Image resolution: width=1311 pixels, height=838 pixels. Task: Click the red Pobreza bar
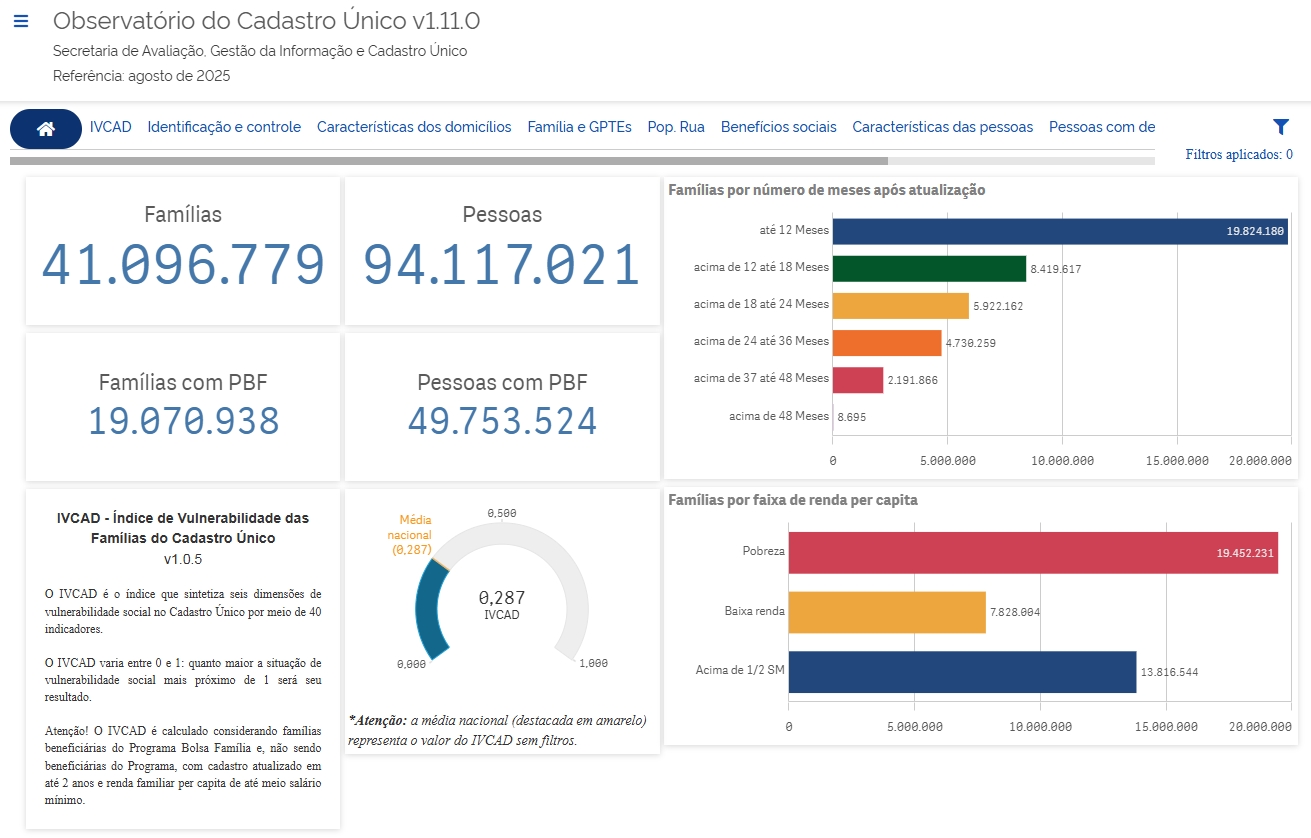[1032, 553]
